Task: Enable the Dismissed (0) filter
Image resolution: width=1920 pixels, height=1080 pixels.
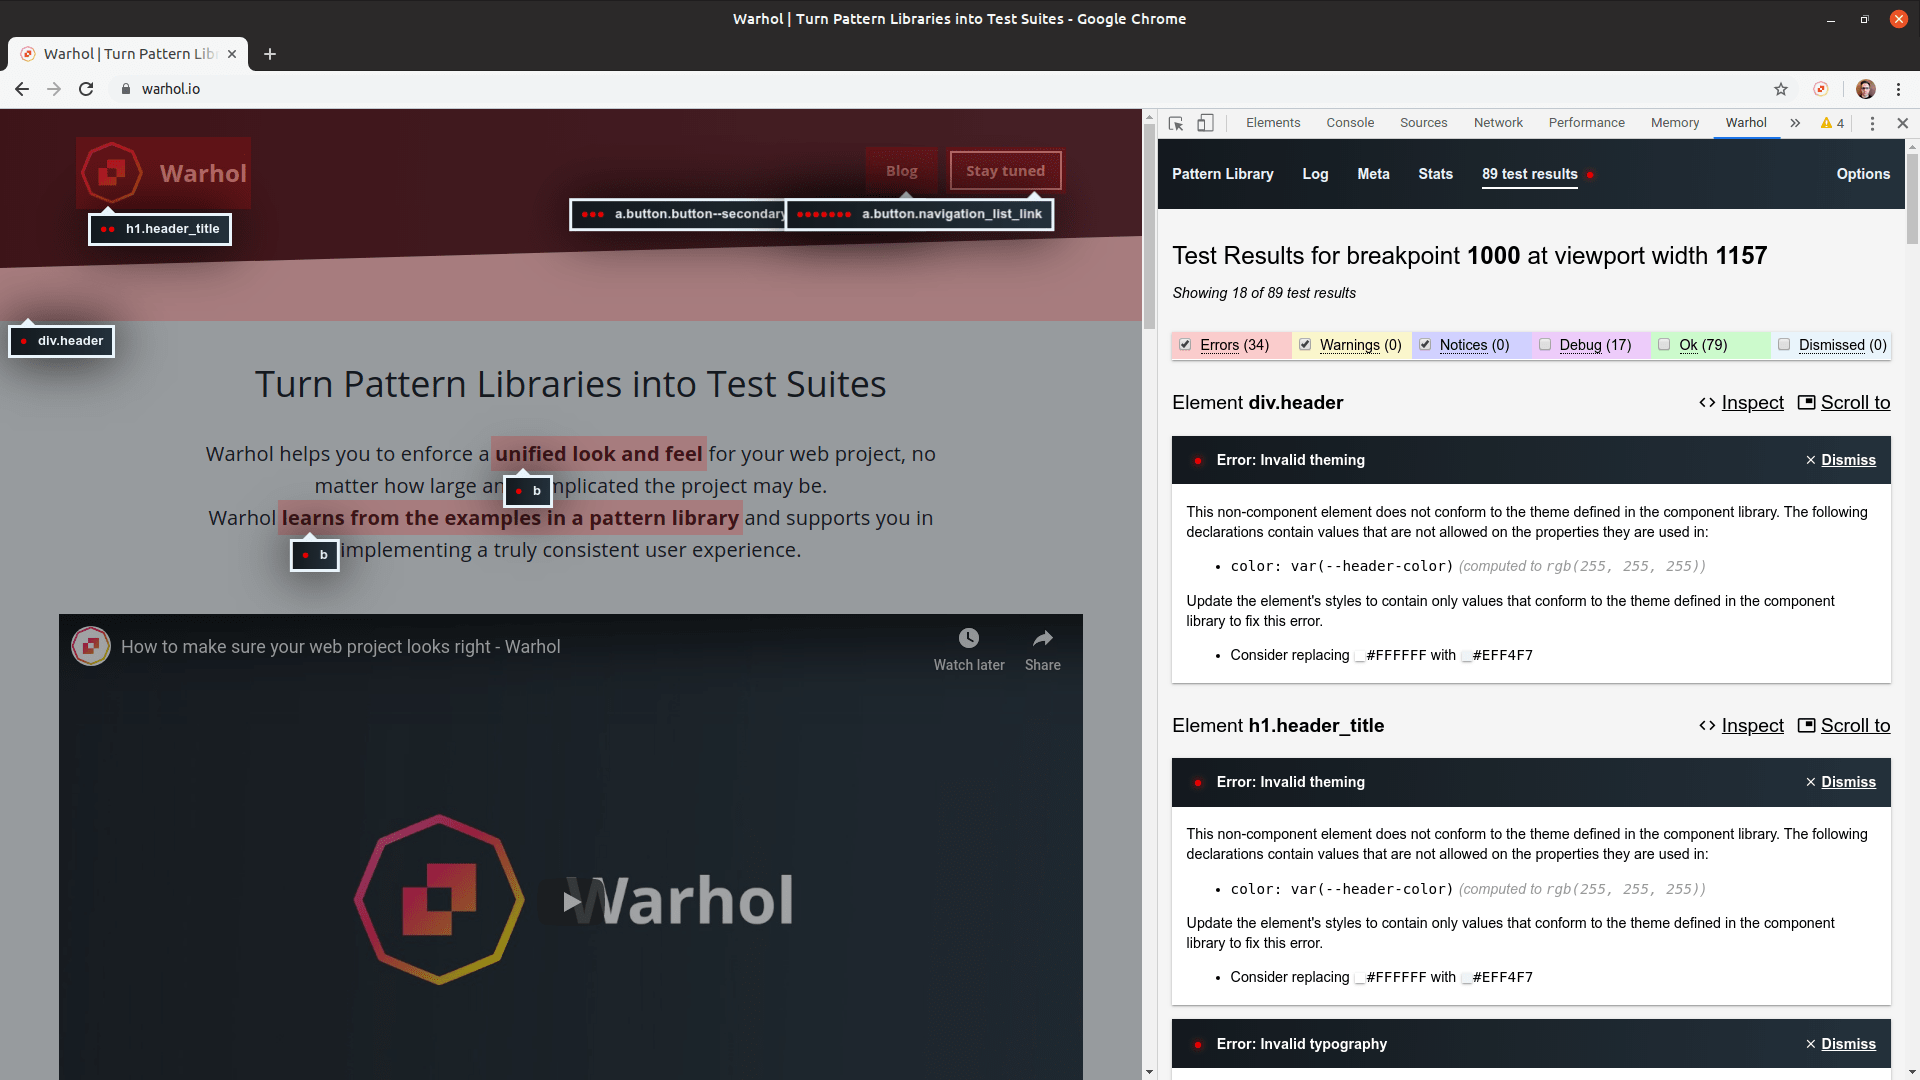Action: (1784, 344)
